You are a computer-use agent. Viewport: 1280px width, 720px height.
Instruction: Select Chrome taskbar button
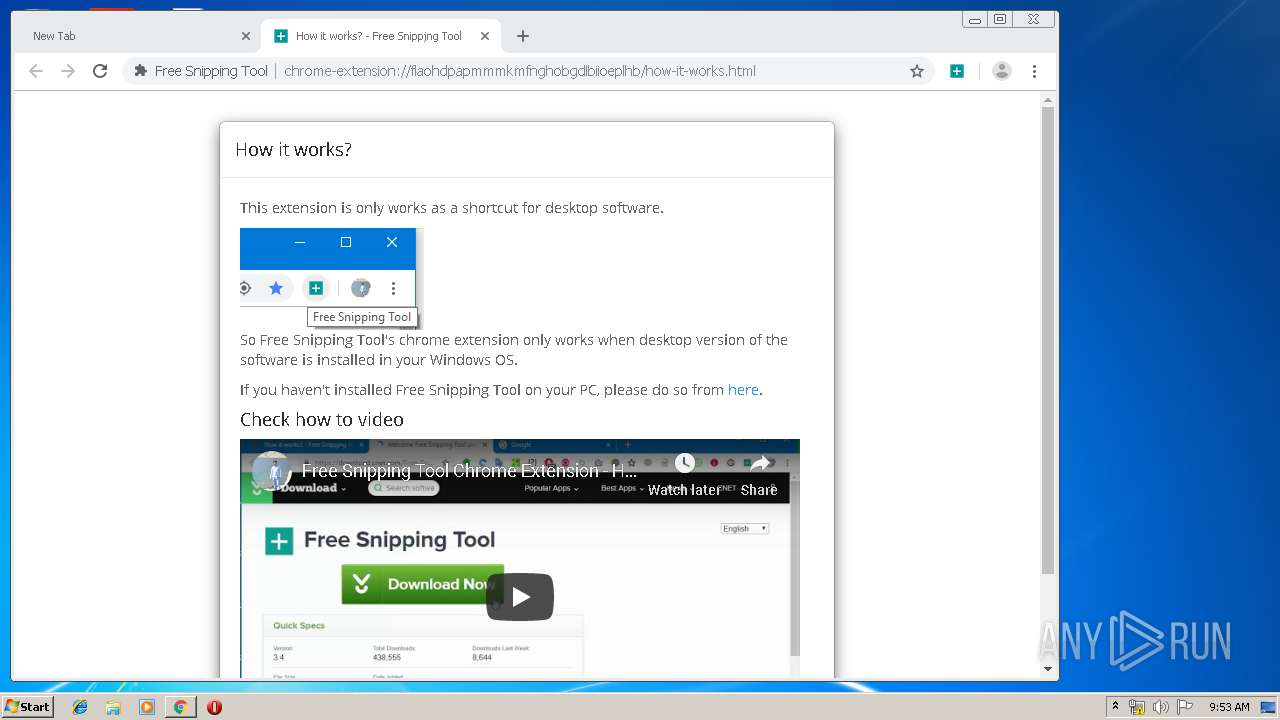(180, 707)
